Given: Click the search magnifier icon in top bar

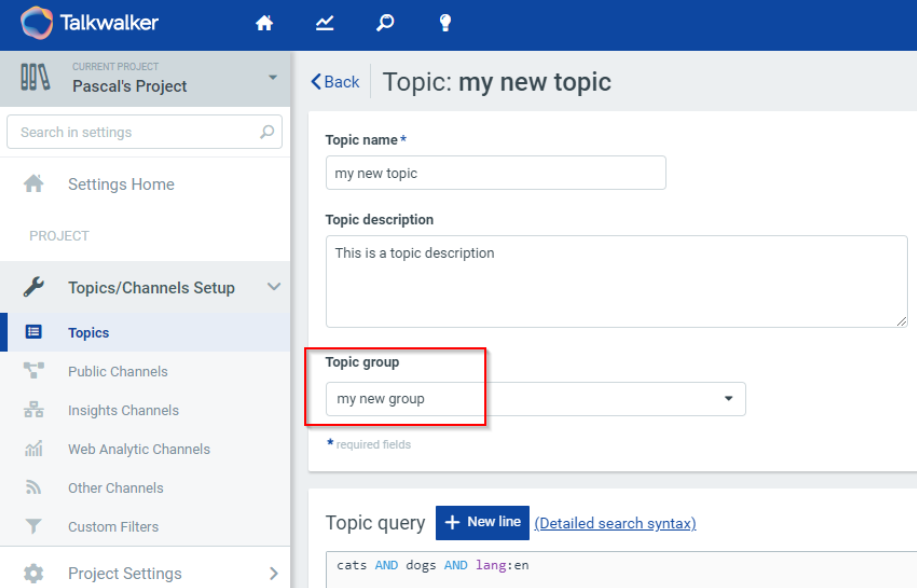Looking at the screenshot, I should click(x=385, y=23).
